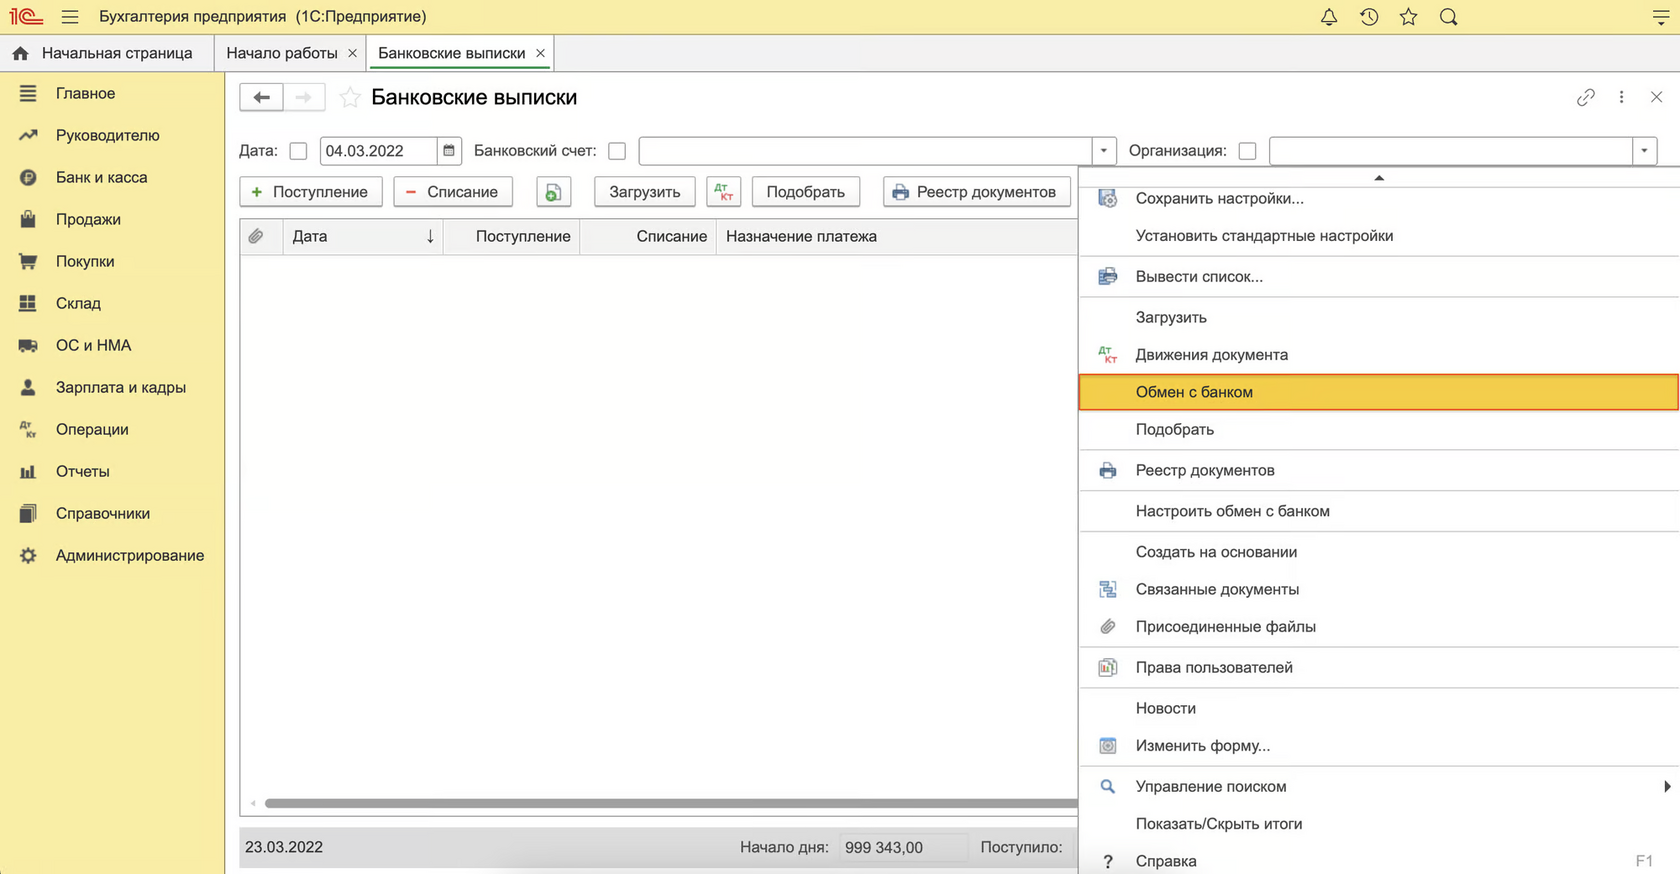The image size is (1680, 874).
Task: Click the date input field 04.03.2022
Action: 378,151
